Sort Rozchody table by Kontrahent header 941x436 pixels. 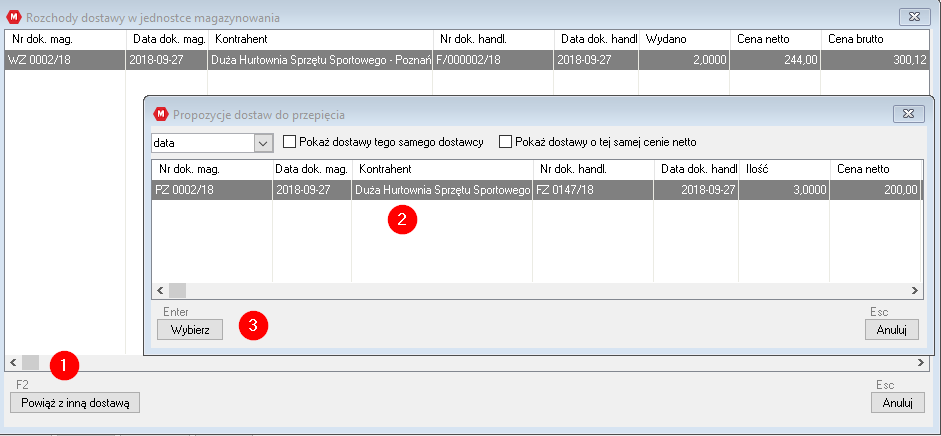pos(320,39)
